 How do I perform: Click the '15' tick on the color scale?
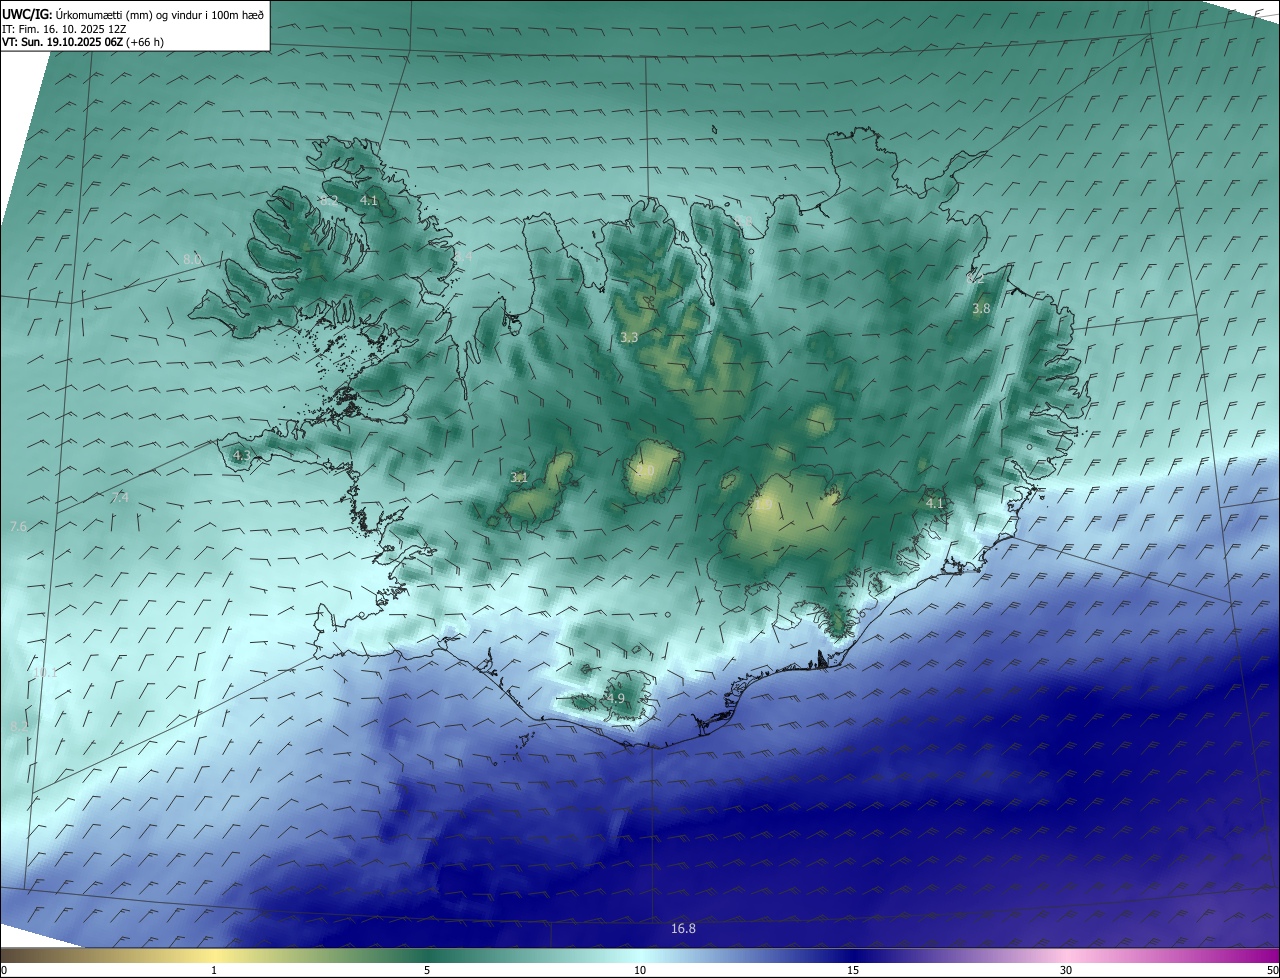(x=853, y=970)
